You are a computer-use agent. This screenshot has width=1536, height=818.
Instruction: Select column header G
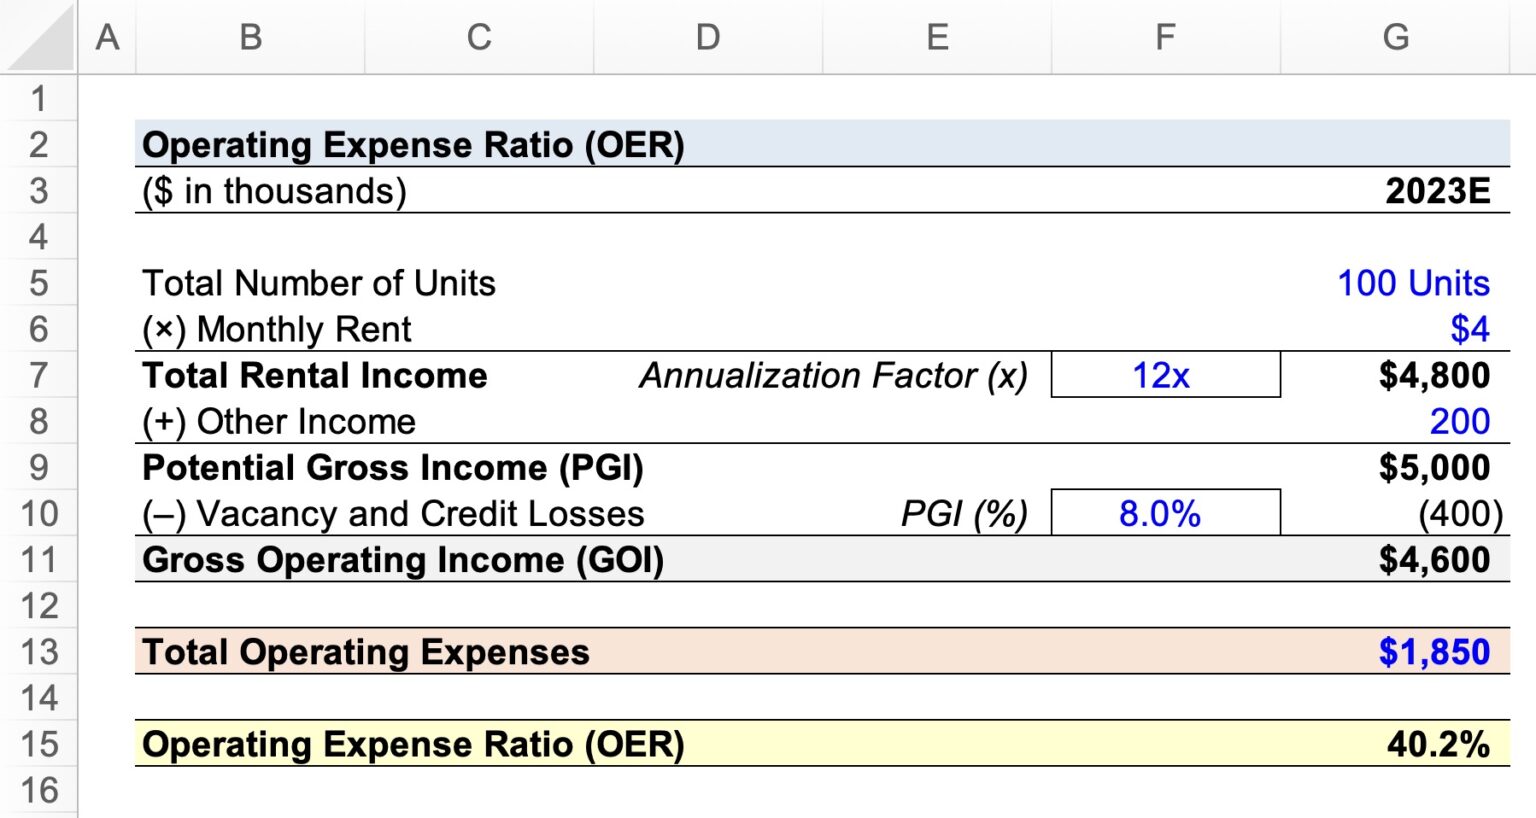(1396, 37)
